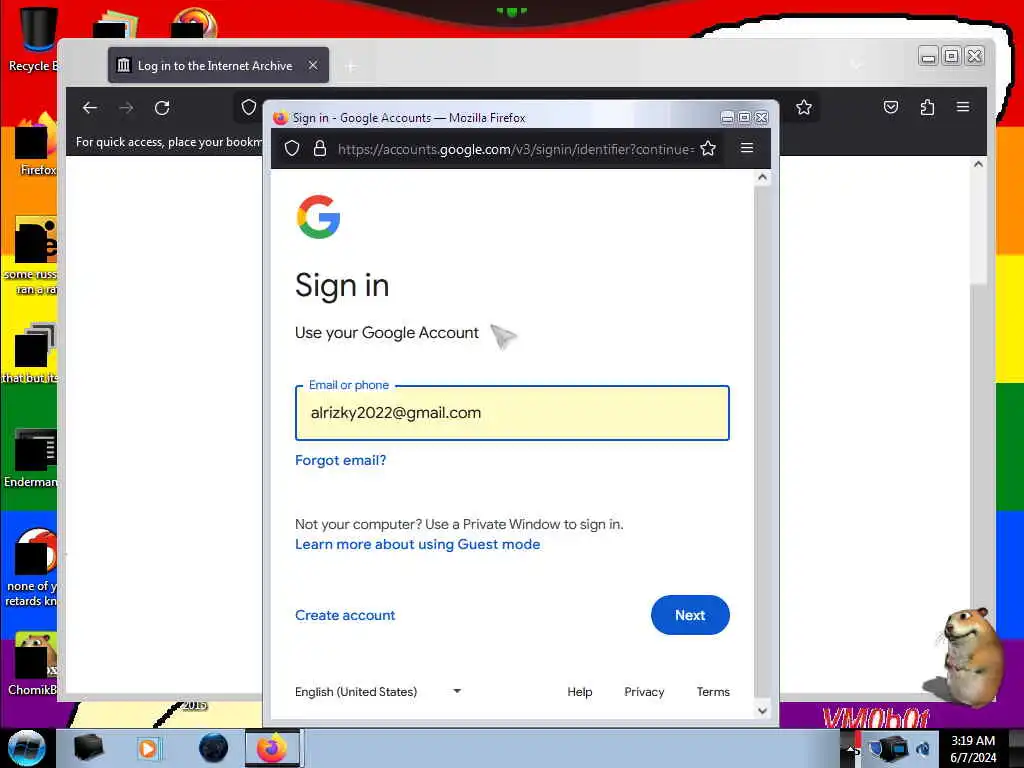This screenshot has height=768, width=1024.
Task: Open the ChomikBox desktop icon
Action: 33,664
